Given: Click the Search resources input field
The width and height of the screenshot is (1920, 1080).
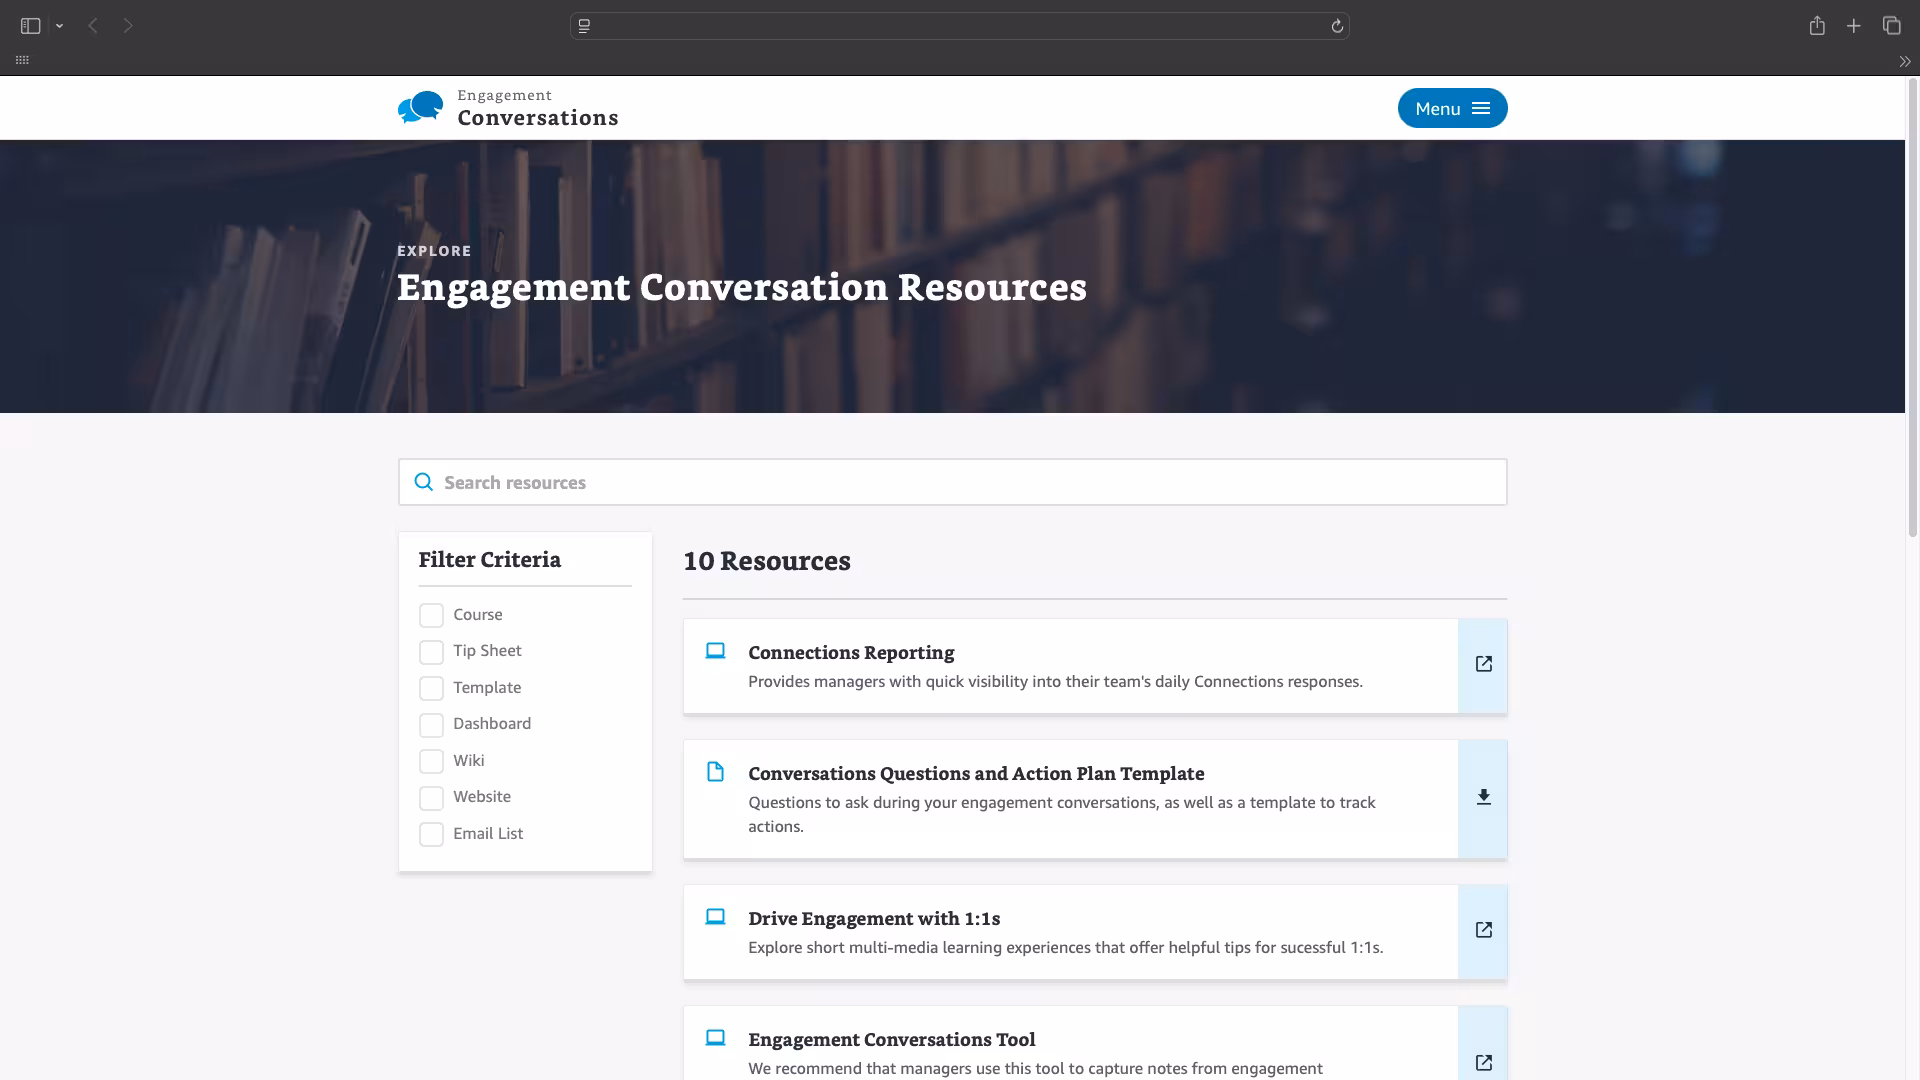Looking at the screenshot, I should pyautogui.click(x=952, y=483).
